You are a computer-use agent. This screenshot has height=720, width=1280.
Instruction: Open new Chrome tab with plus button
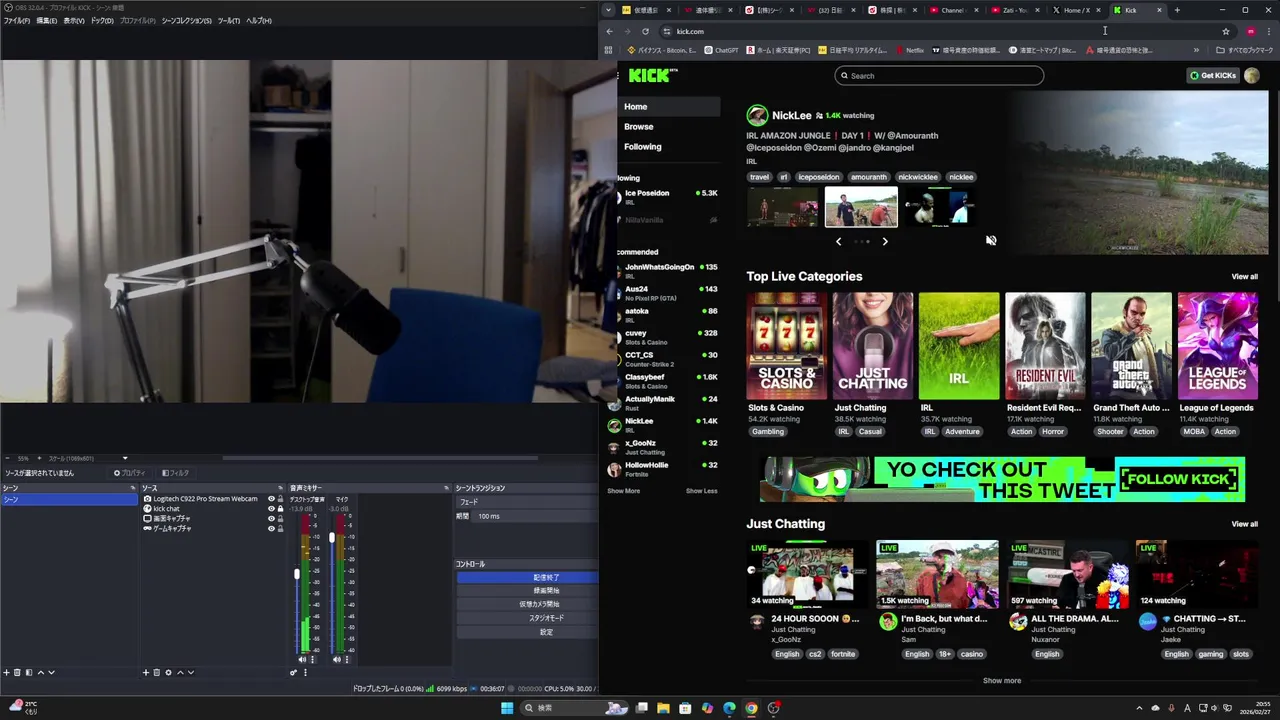click(x=1177, y=10)
